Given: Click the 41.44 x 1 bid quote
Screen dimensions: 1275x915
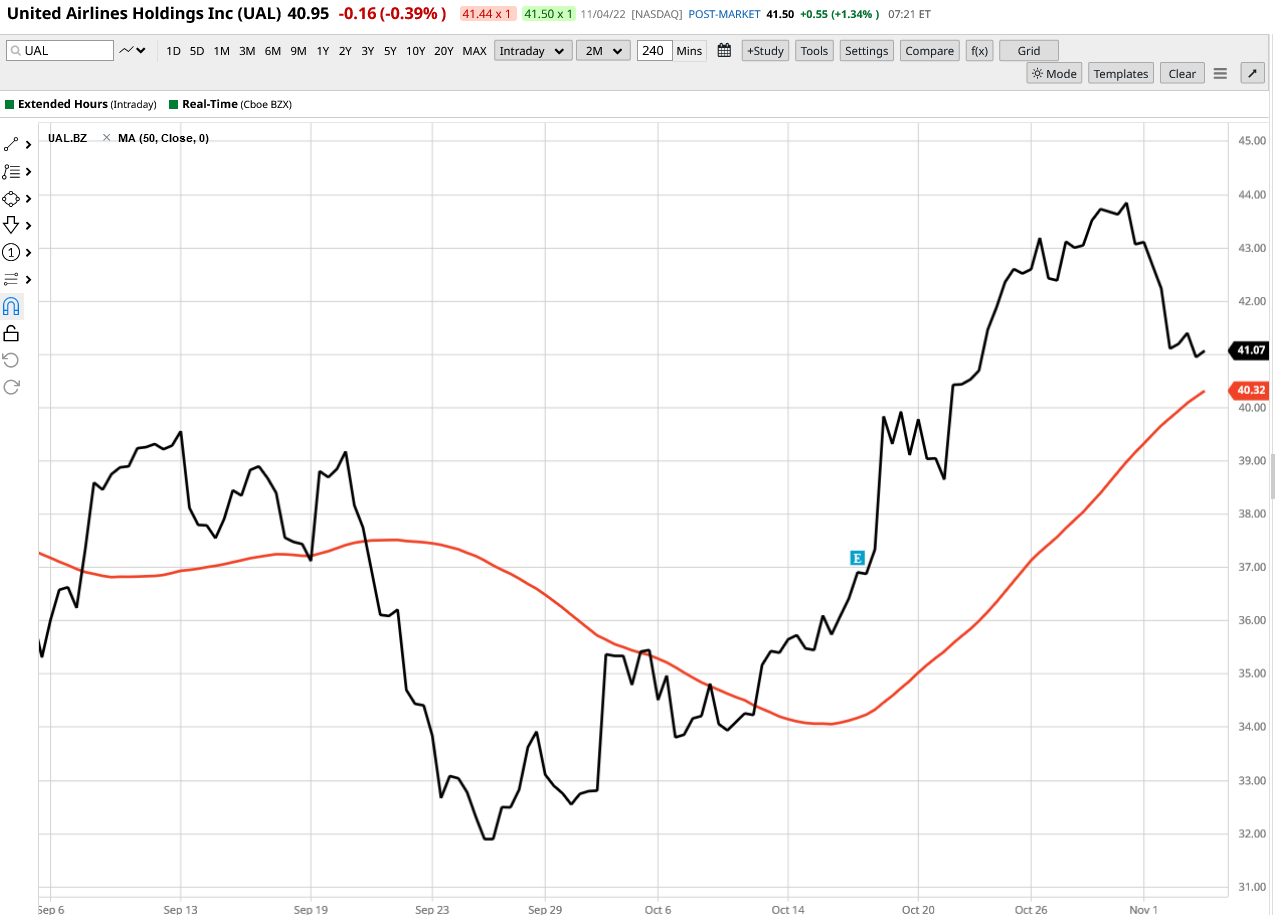Looking at the screenshot, I should [x=487, y=14].
